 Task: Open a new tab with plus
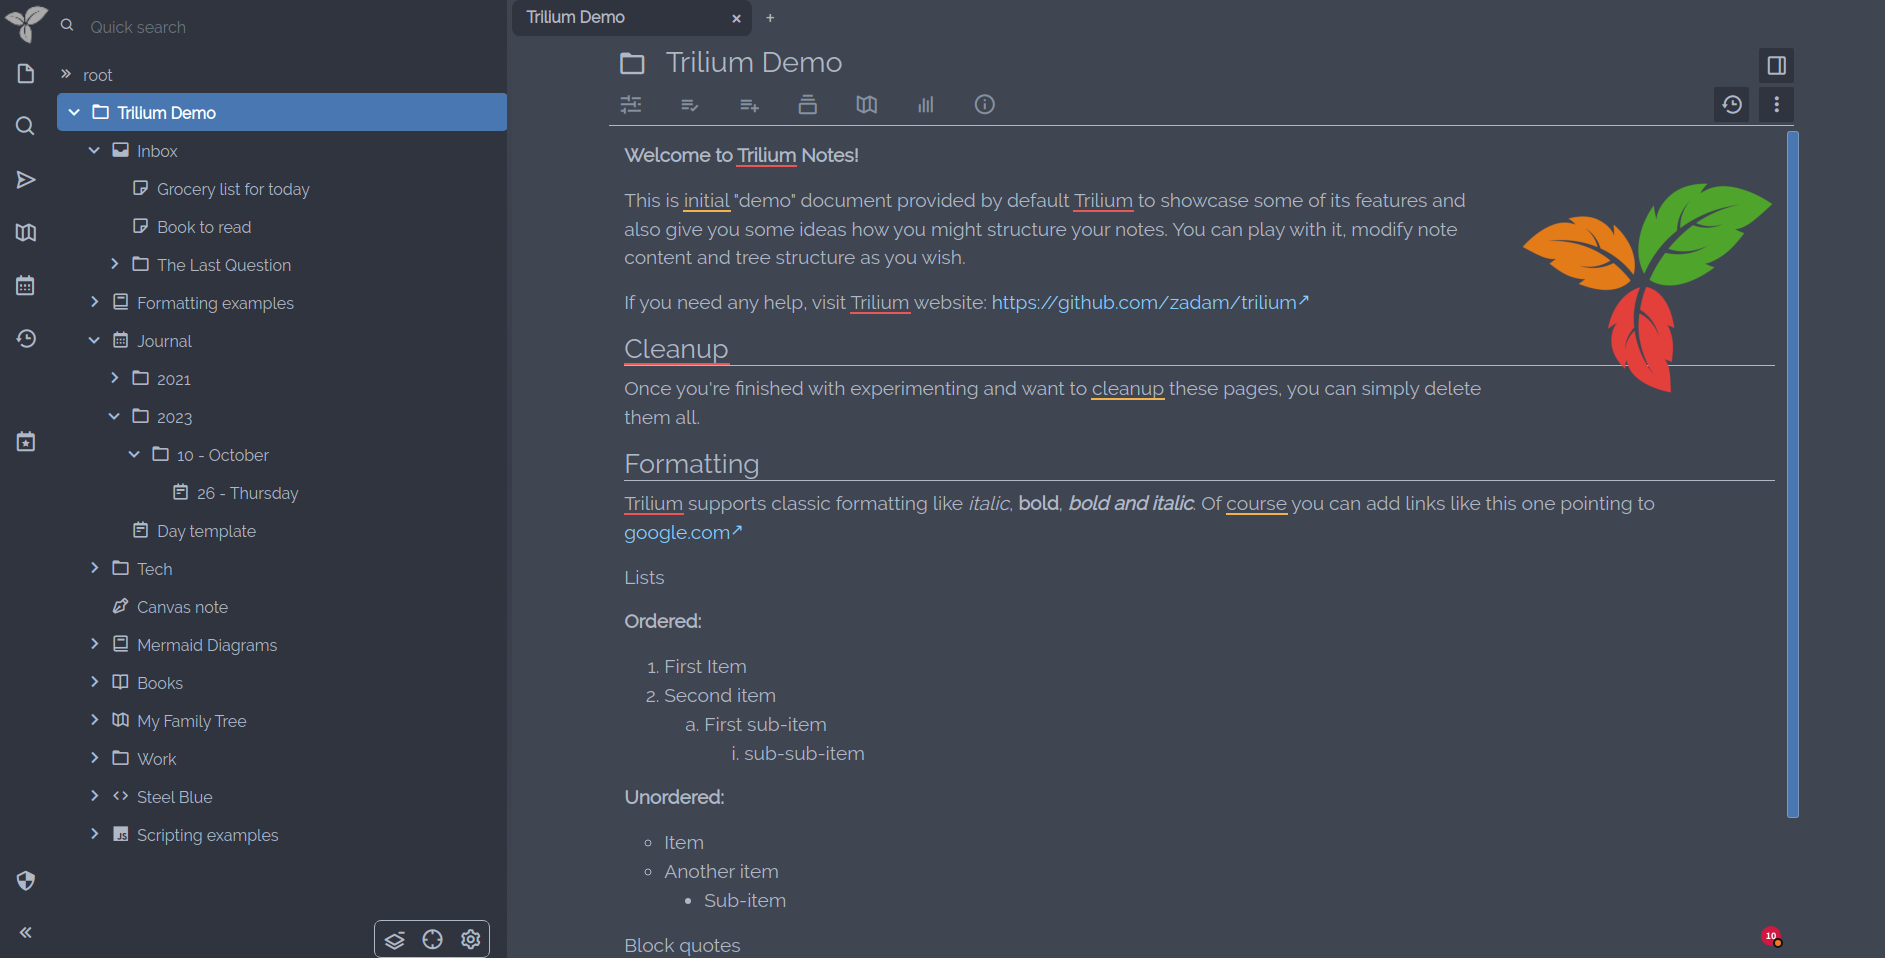click(770, 18)
